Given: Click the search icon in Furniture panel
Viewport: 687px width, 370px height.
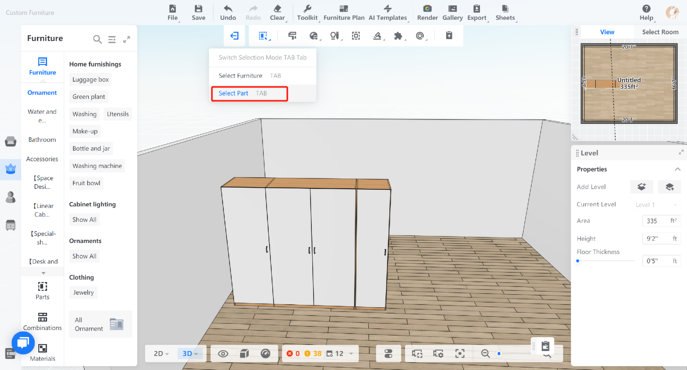Looking at the screenshot, I should point(97,39).
